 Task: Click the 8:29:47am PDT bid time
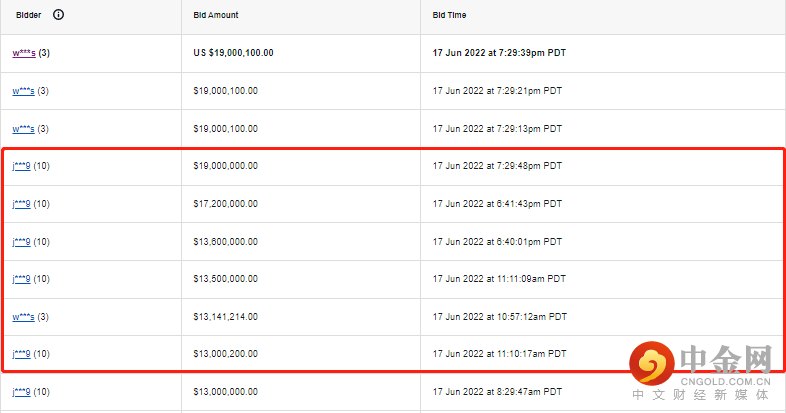(x=497, y=391)
